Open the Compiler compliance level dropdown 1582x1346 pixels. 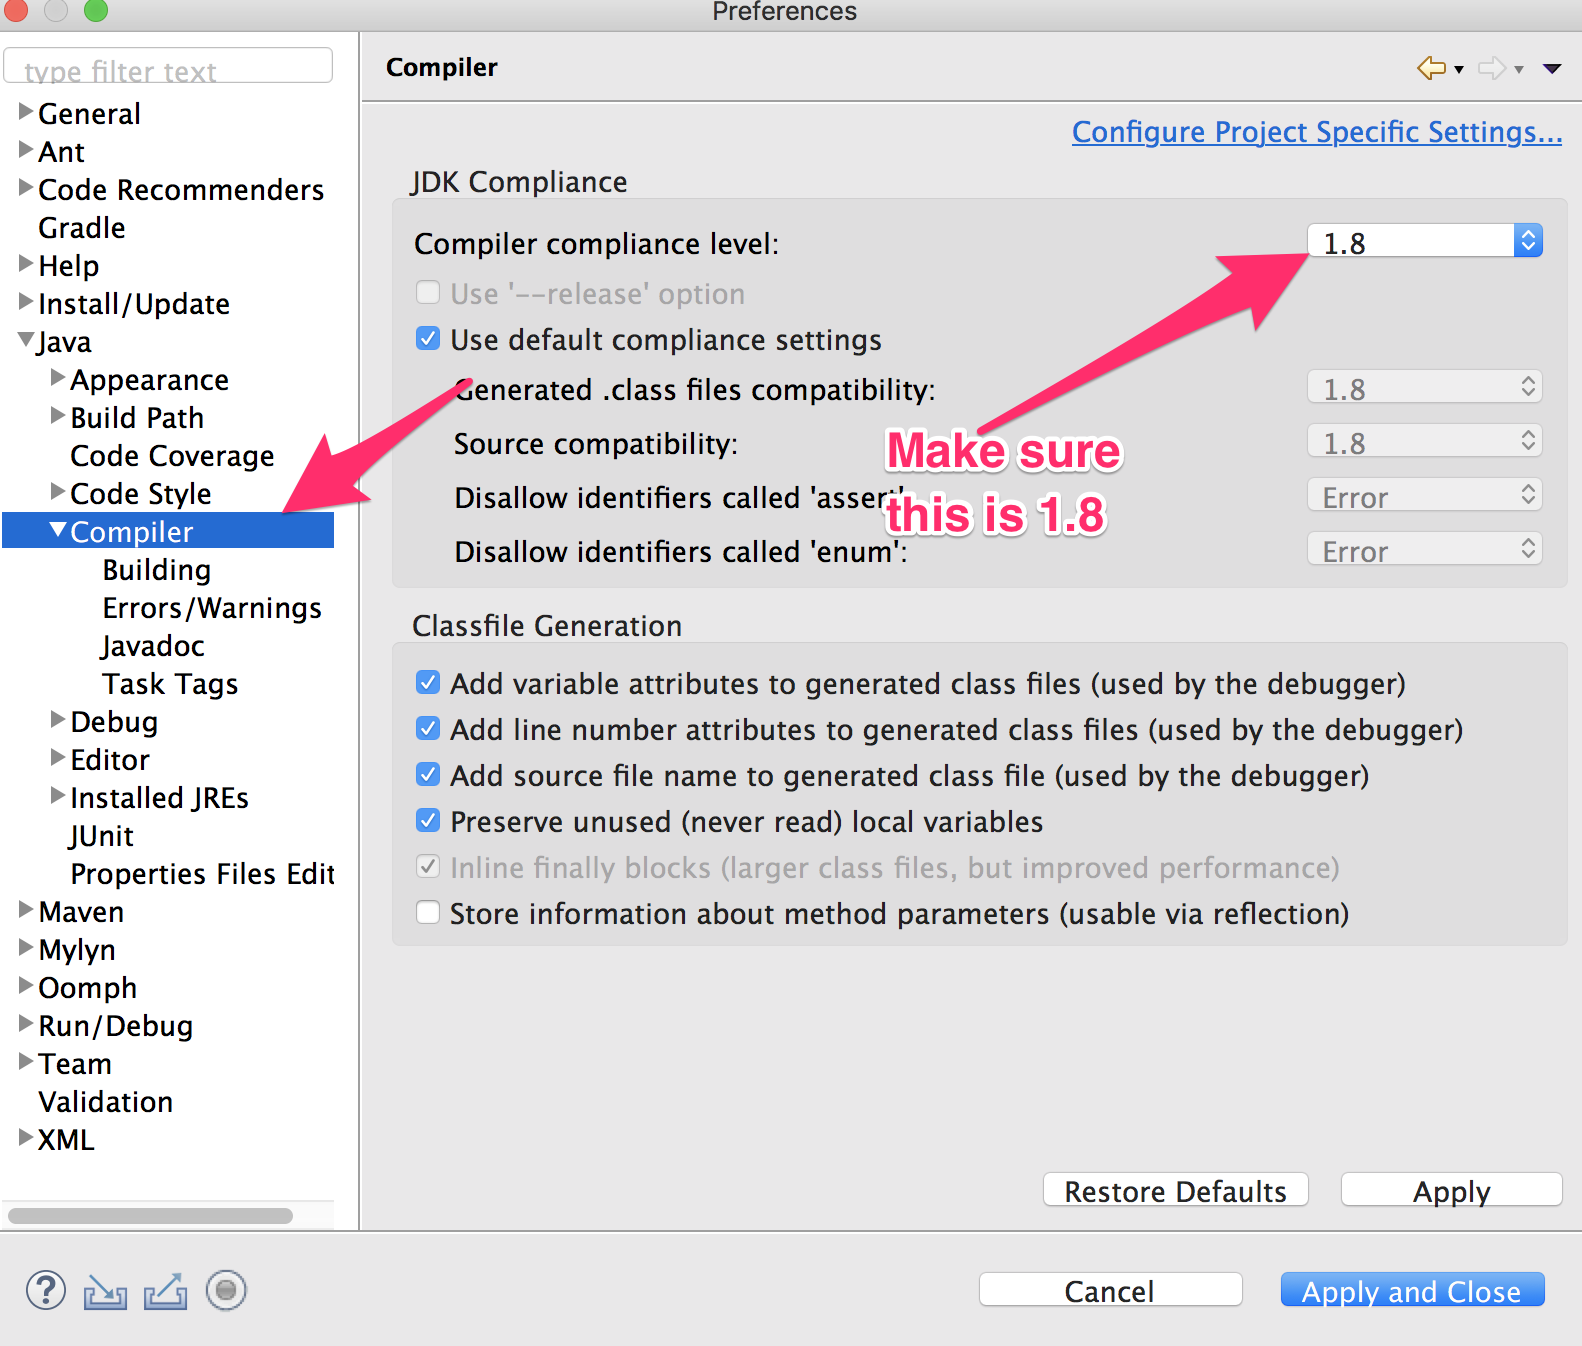[1424, 242]
